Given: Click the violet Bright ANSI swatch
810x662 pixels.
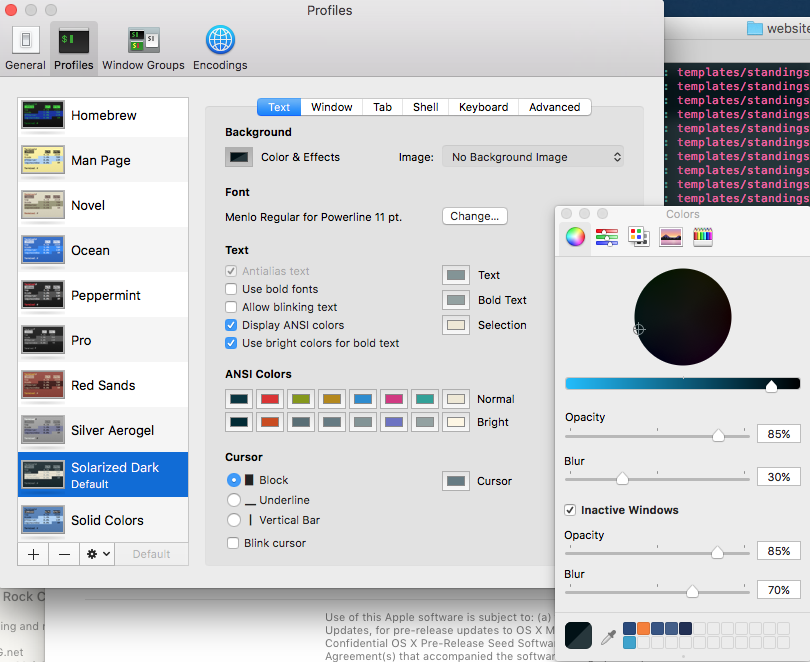Looking at the screenshot, I should [x=394, y=422].
